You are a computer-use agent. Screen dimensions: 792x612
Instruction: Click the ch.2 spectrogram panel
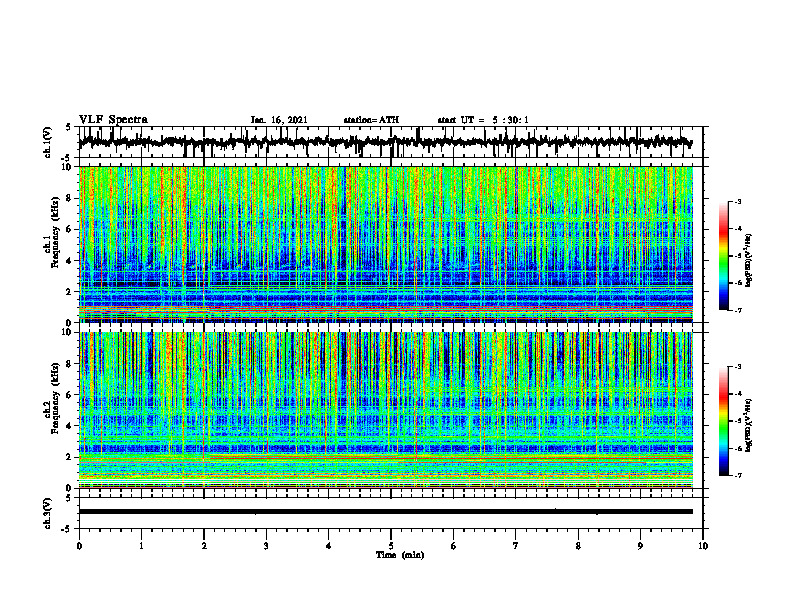[x=385, y=410]
